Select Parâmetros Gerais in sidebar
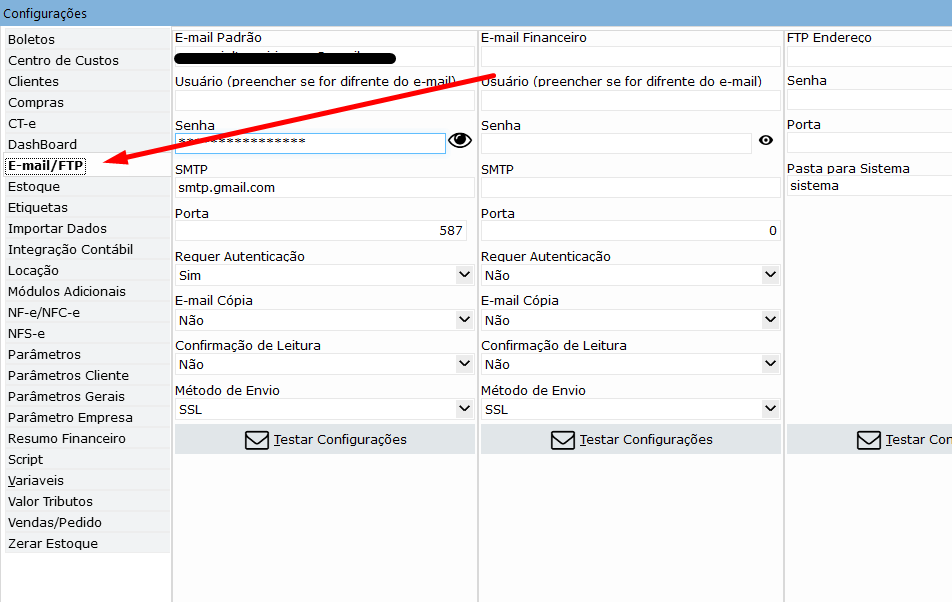 66,397
